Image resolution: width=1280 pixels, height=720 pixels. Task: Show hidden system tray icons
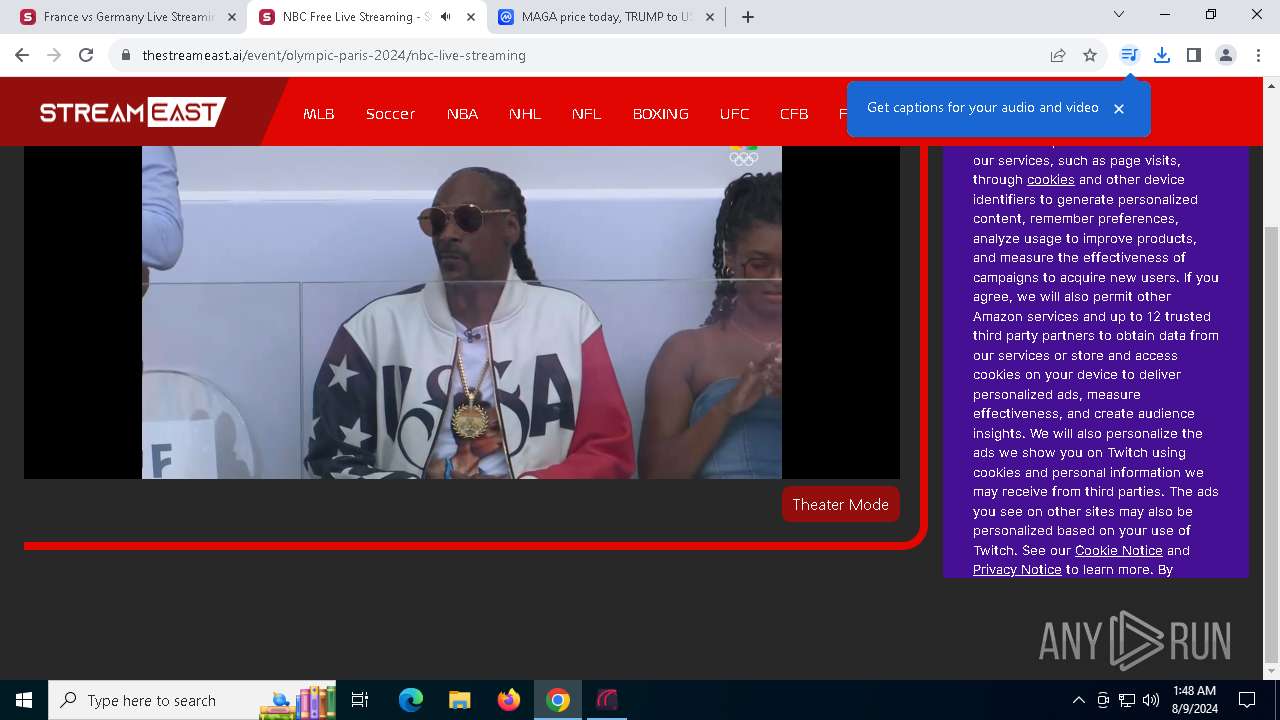(x=1078, y=700)
